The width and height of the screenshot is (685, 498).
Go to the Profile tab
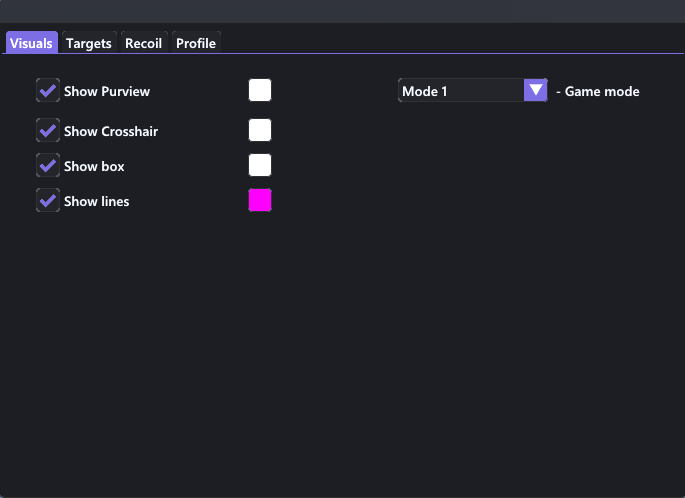click(196, 43)
